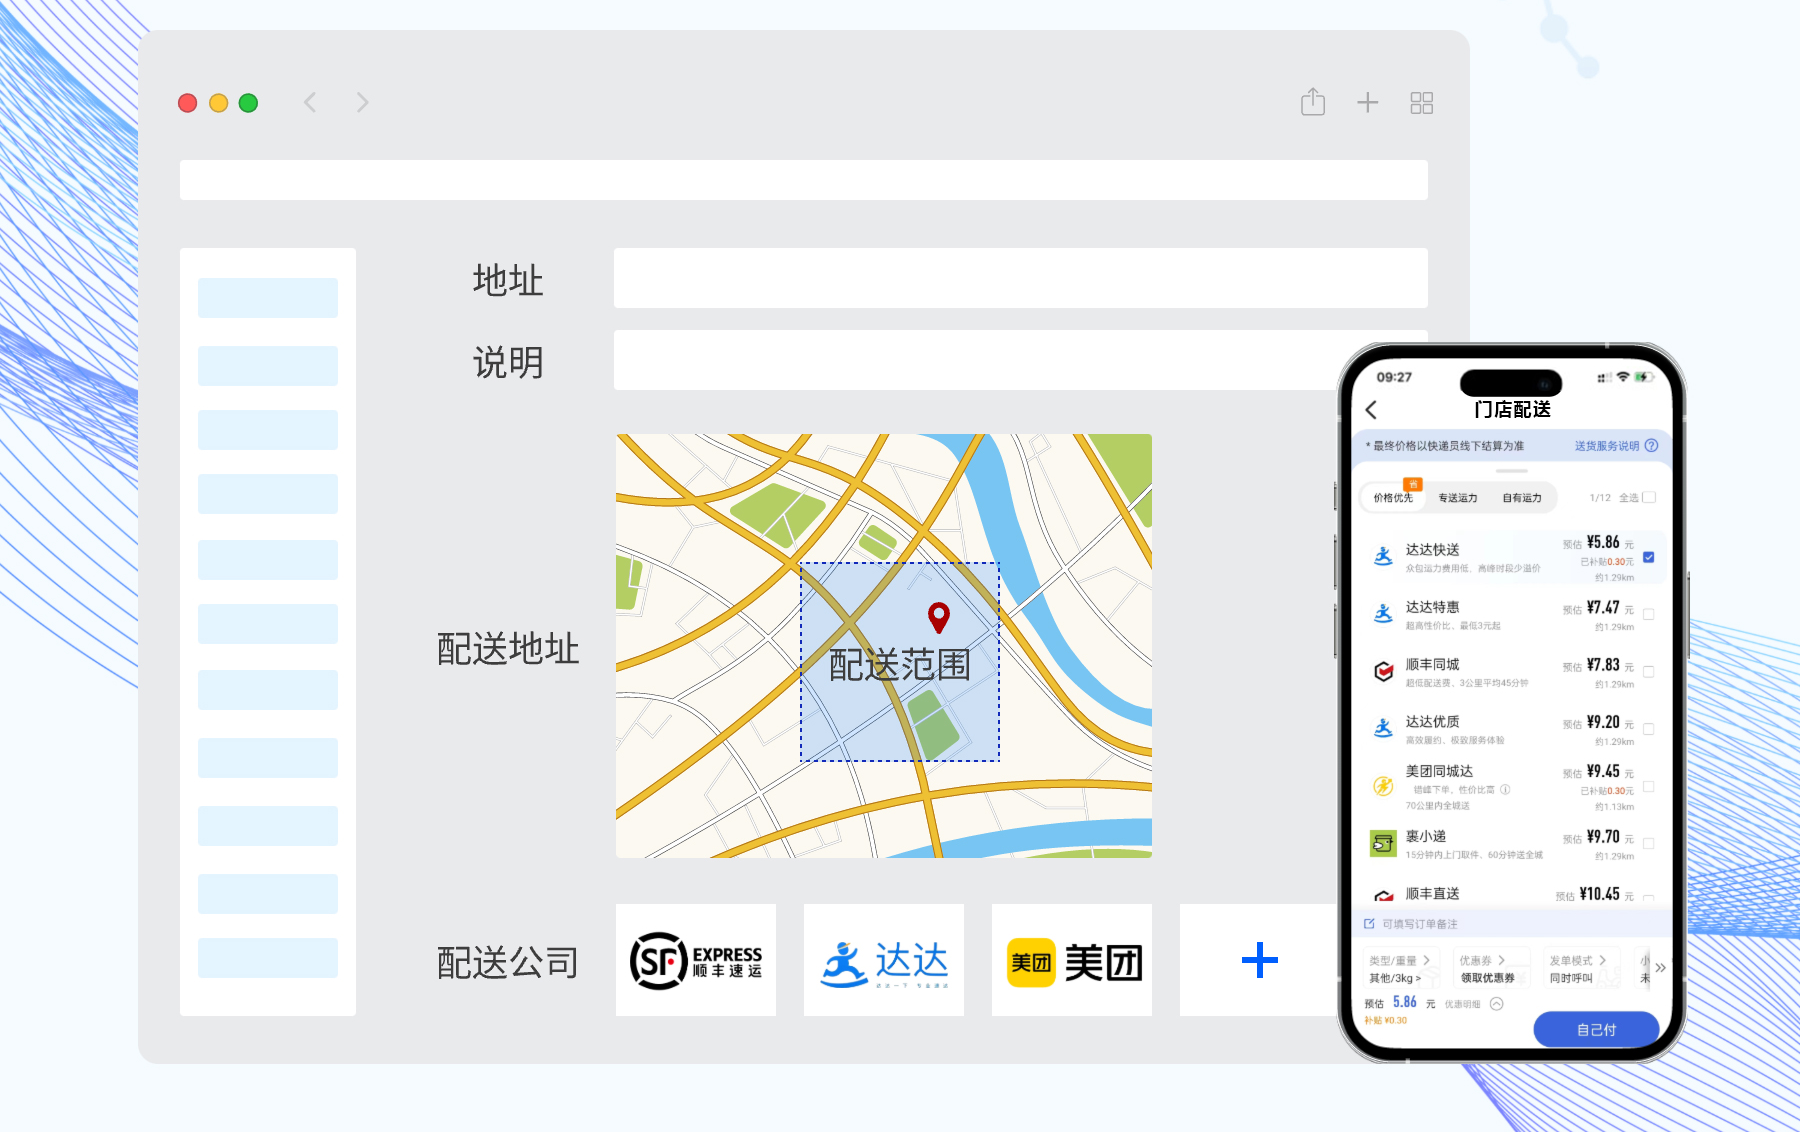This screenshot has width=1800, height=1132.
Task: Tap the 自己付 payment button
Action: [x=1595, y=1029]
